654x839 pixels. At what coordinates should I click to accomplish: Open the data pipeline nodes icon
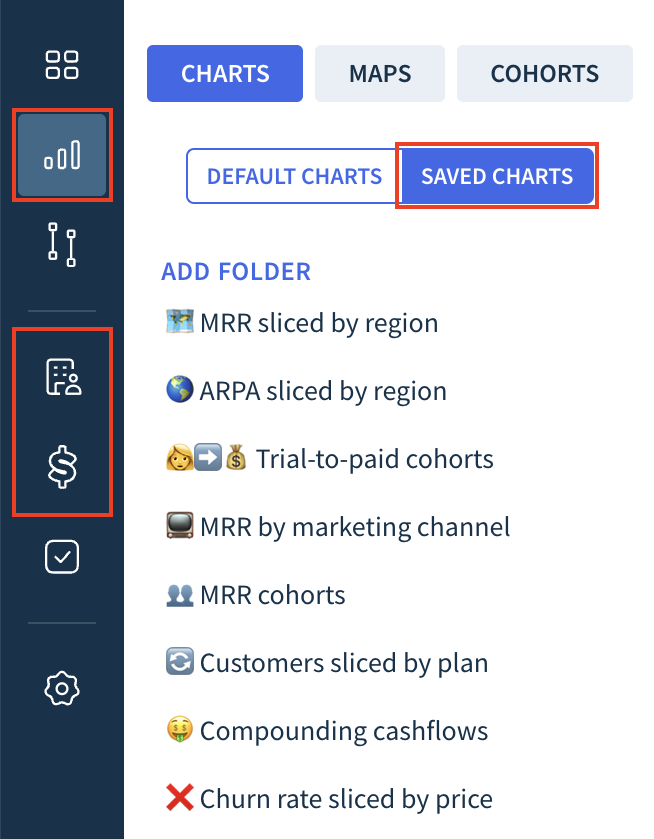pos(62,245)
